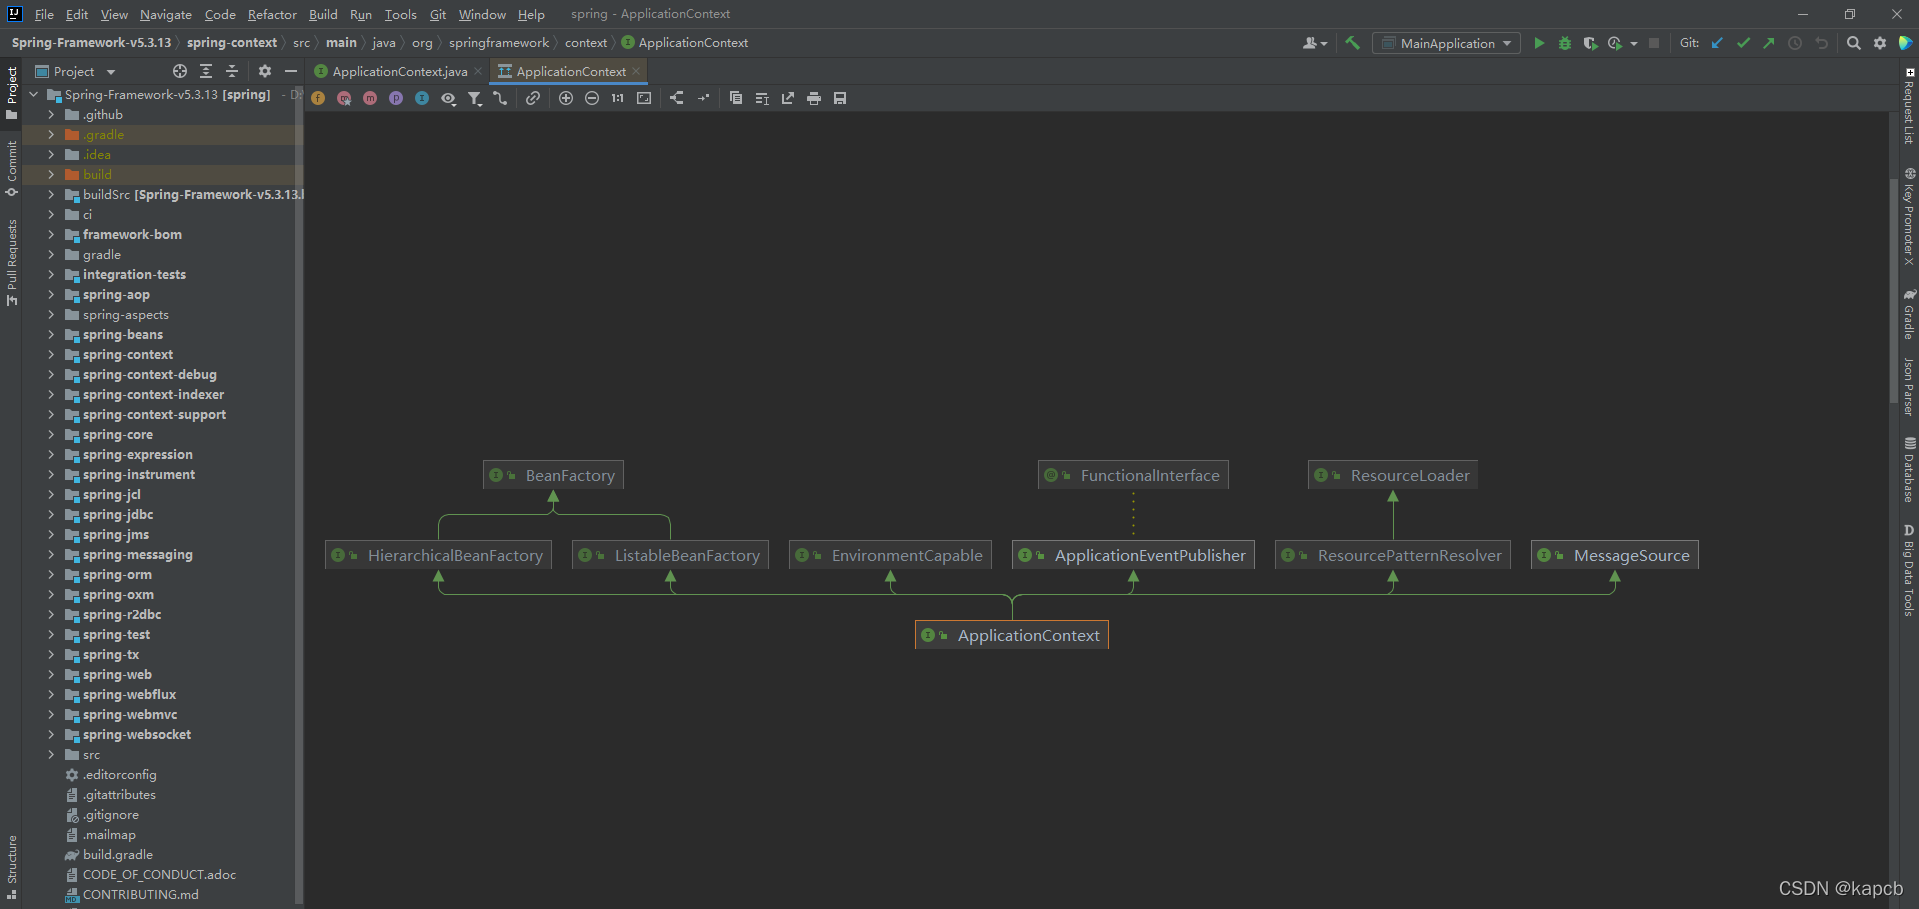
Task: Print the diagram
Action: pos(814,98)
